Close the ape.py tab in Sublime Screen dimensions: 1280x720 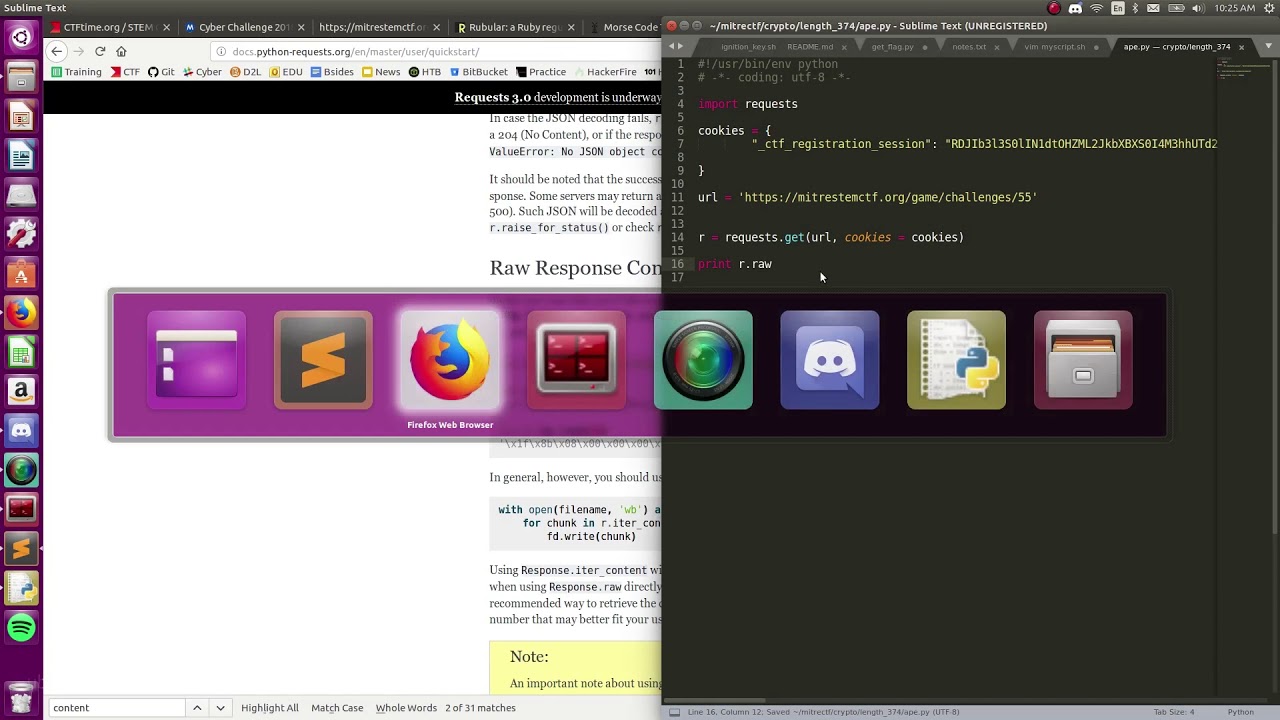pos(1241,47)
